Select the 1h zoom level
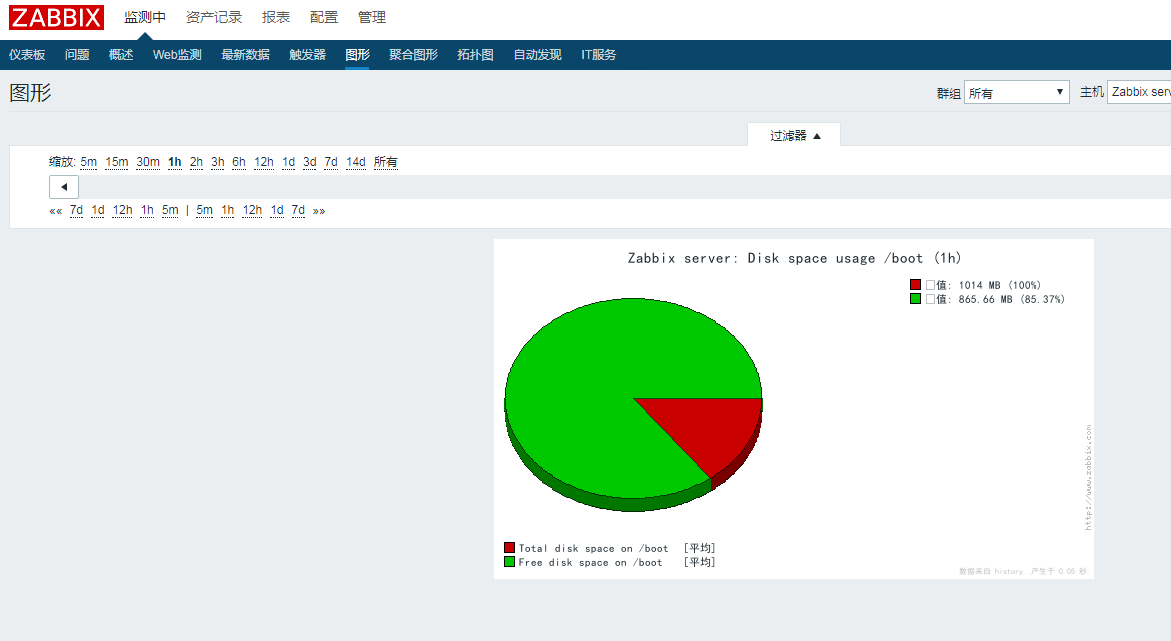The width and height of the screenshot is (1171, 641). coord(174,161)
